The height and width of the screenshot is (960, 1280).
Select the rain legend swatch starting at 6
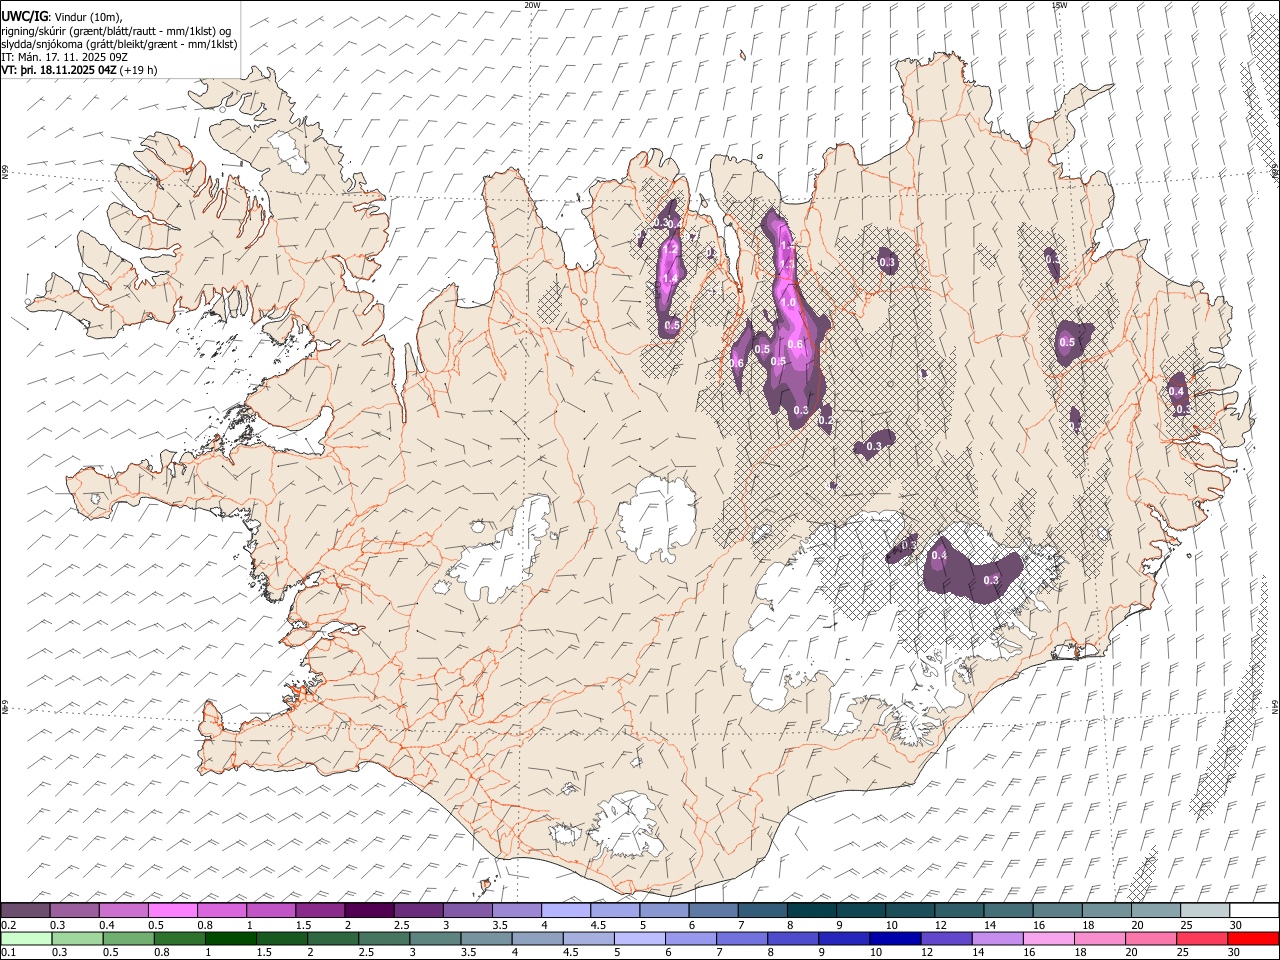pyautogui.click(x=689, y=938)
